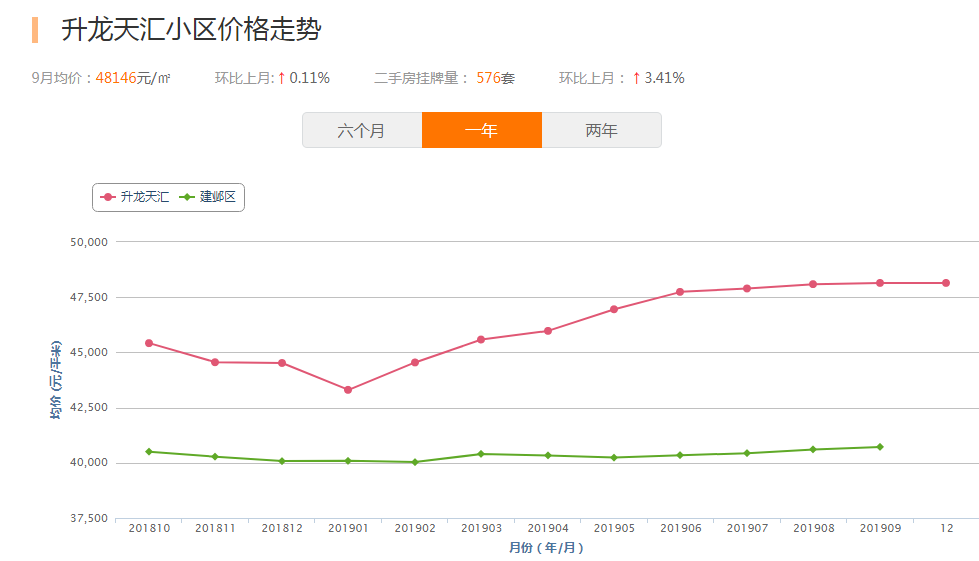Switch to the 六个月 tab
The image size is (979, 561).
pyautogui.click(x=362, y=130)
